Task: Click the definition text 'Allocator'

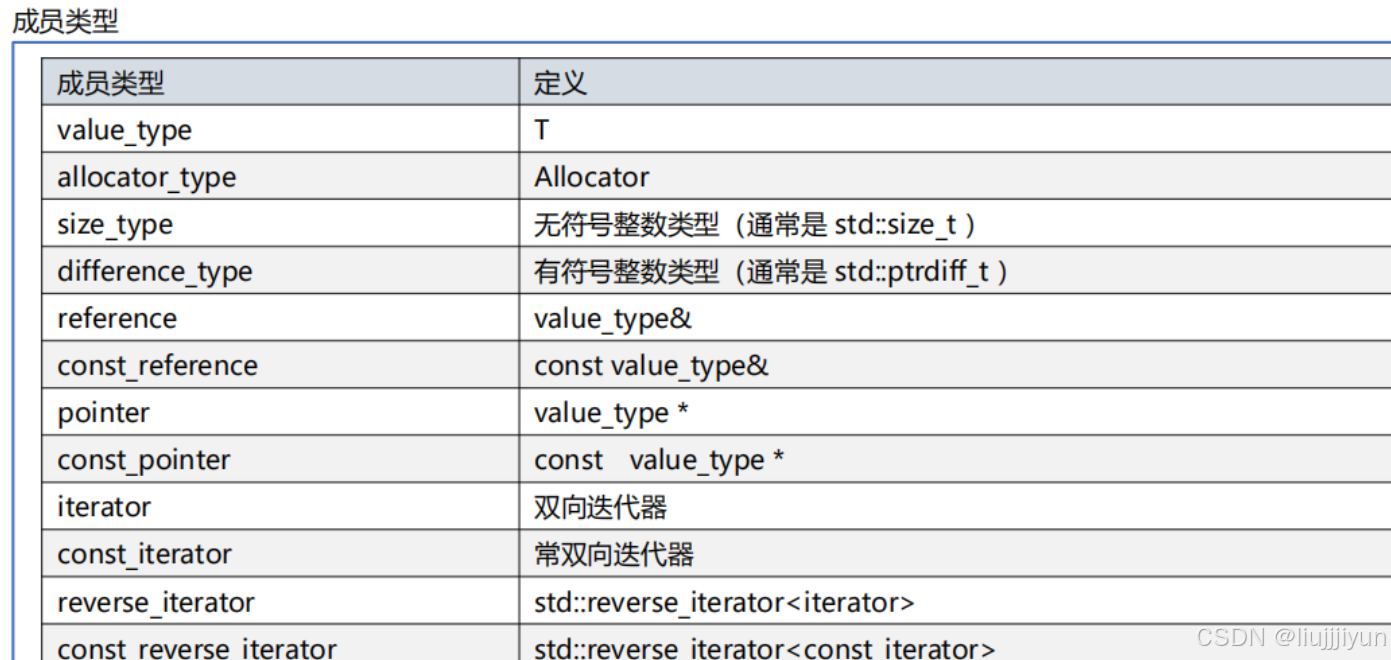Action: pyautogui.click(x=590, y=176)
